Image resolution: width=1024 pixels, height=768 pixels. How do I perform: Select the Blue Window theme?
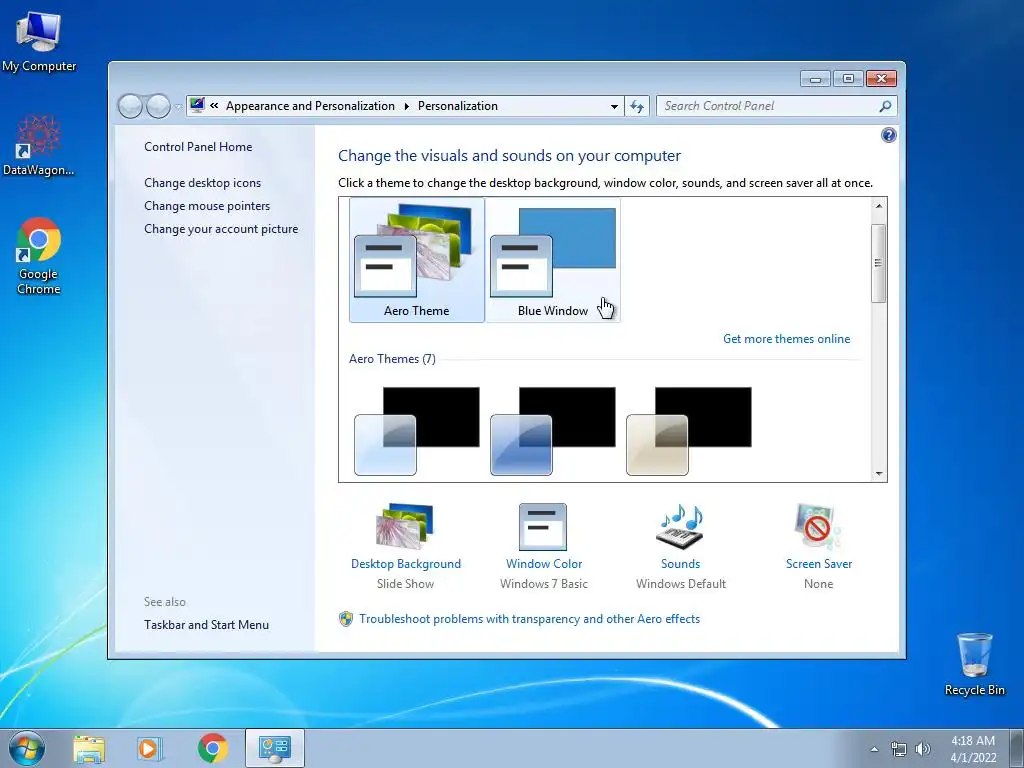552,260
